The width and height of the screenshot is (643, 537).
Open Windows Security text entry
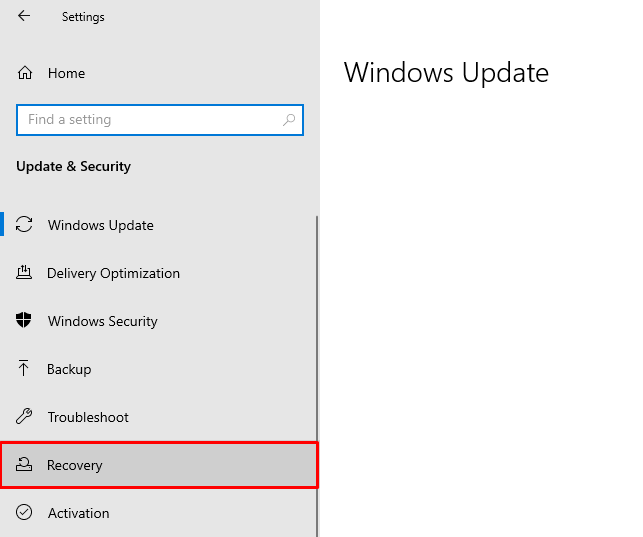(x=103, y=321)
